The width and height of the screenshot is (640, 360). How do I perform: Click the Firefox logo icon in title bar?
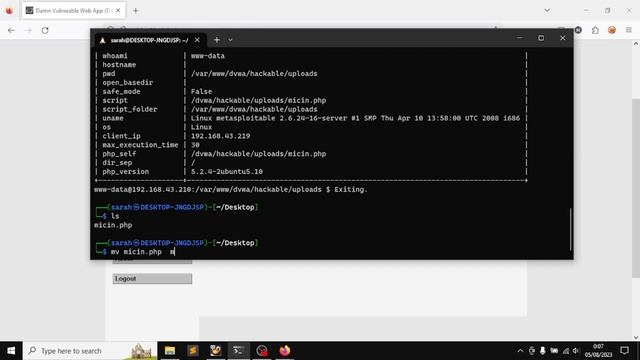(9, 11)
